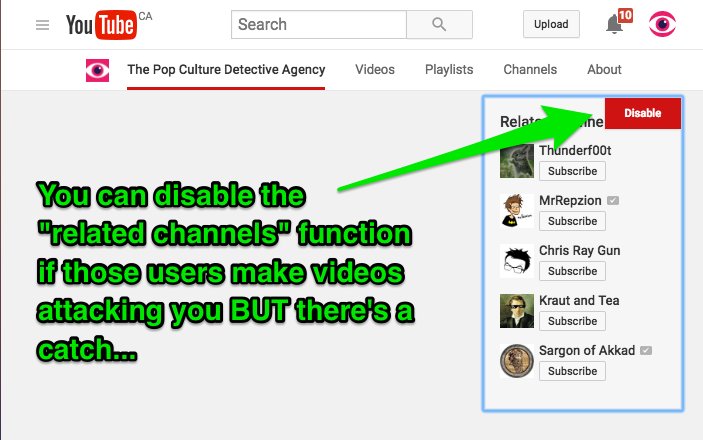Subscribe to MrRepzion
This screenshot has width=703, height=440.
tap(573, 221)
